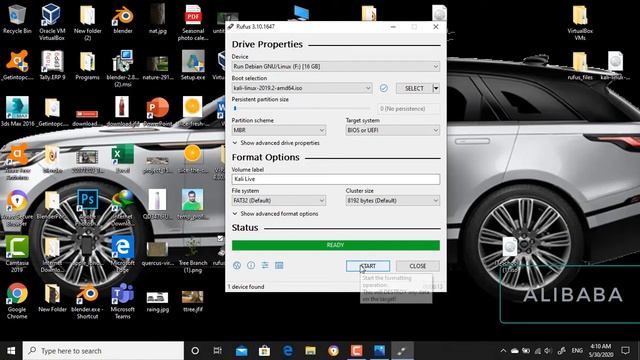Click the Persistent partition size slider
640x360 pixels.
point(301,109)
